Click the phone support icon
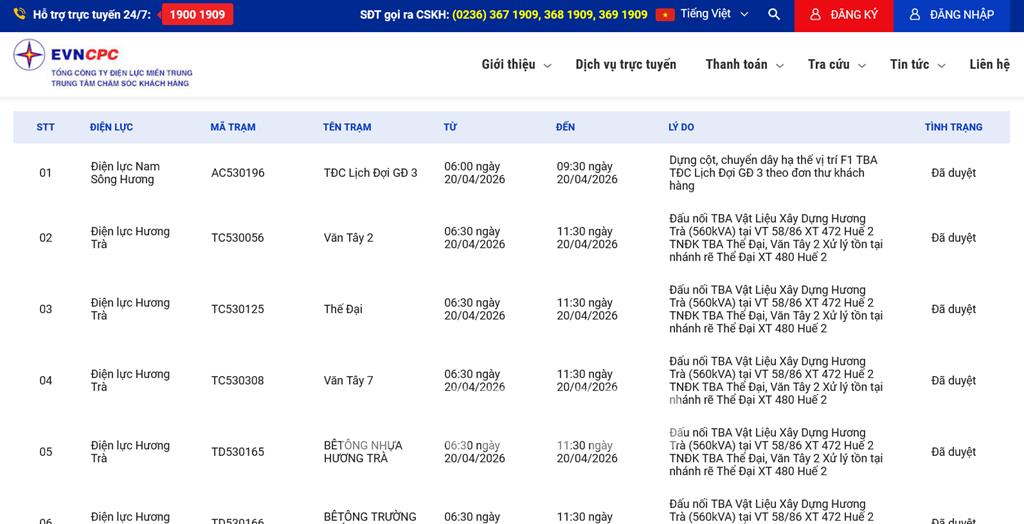This screenshot has height=524, width=1024. 19,15
